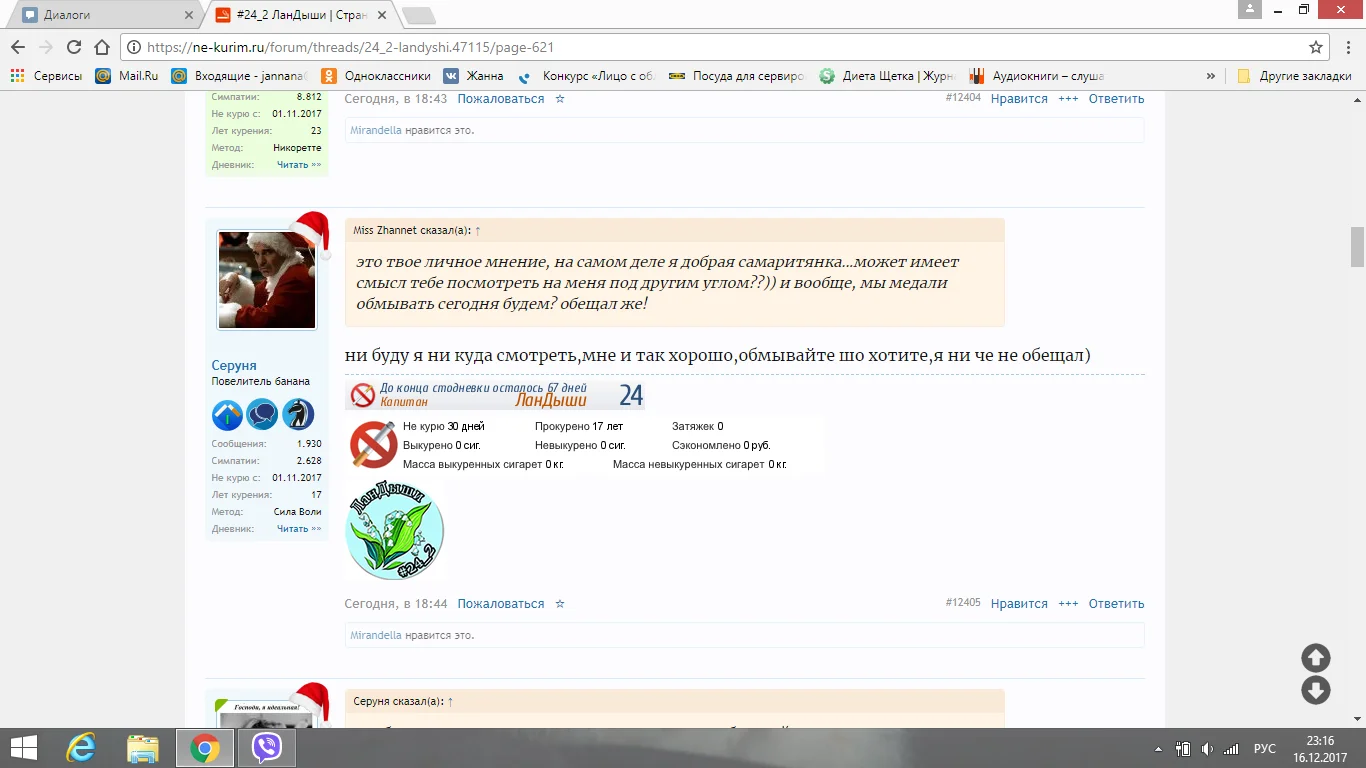Open the #12404 post permalink
This screenshot has width=1366, height=768.
963,98
